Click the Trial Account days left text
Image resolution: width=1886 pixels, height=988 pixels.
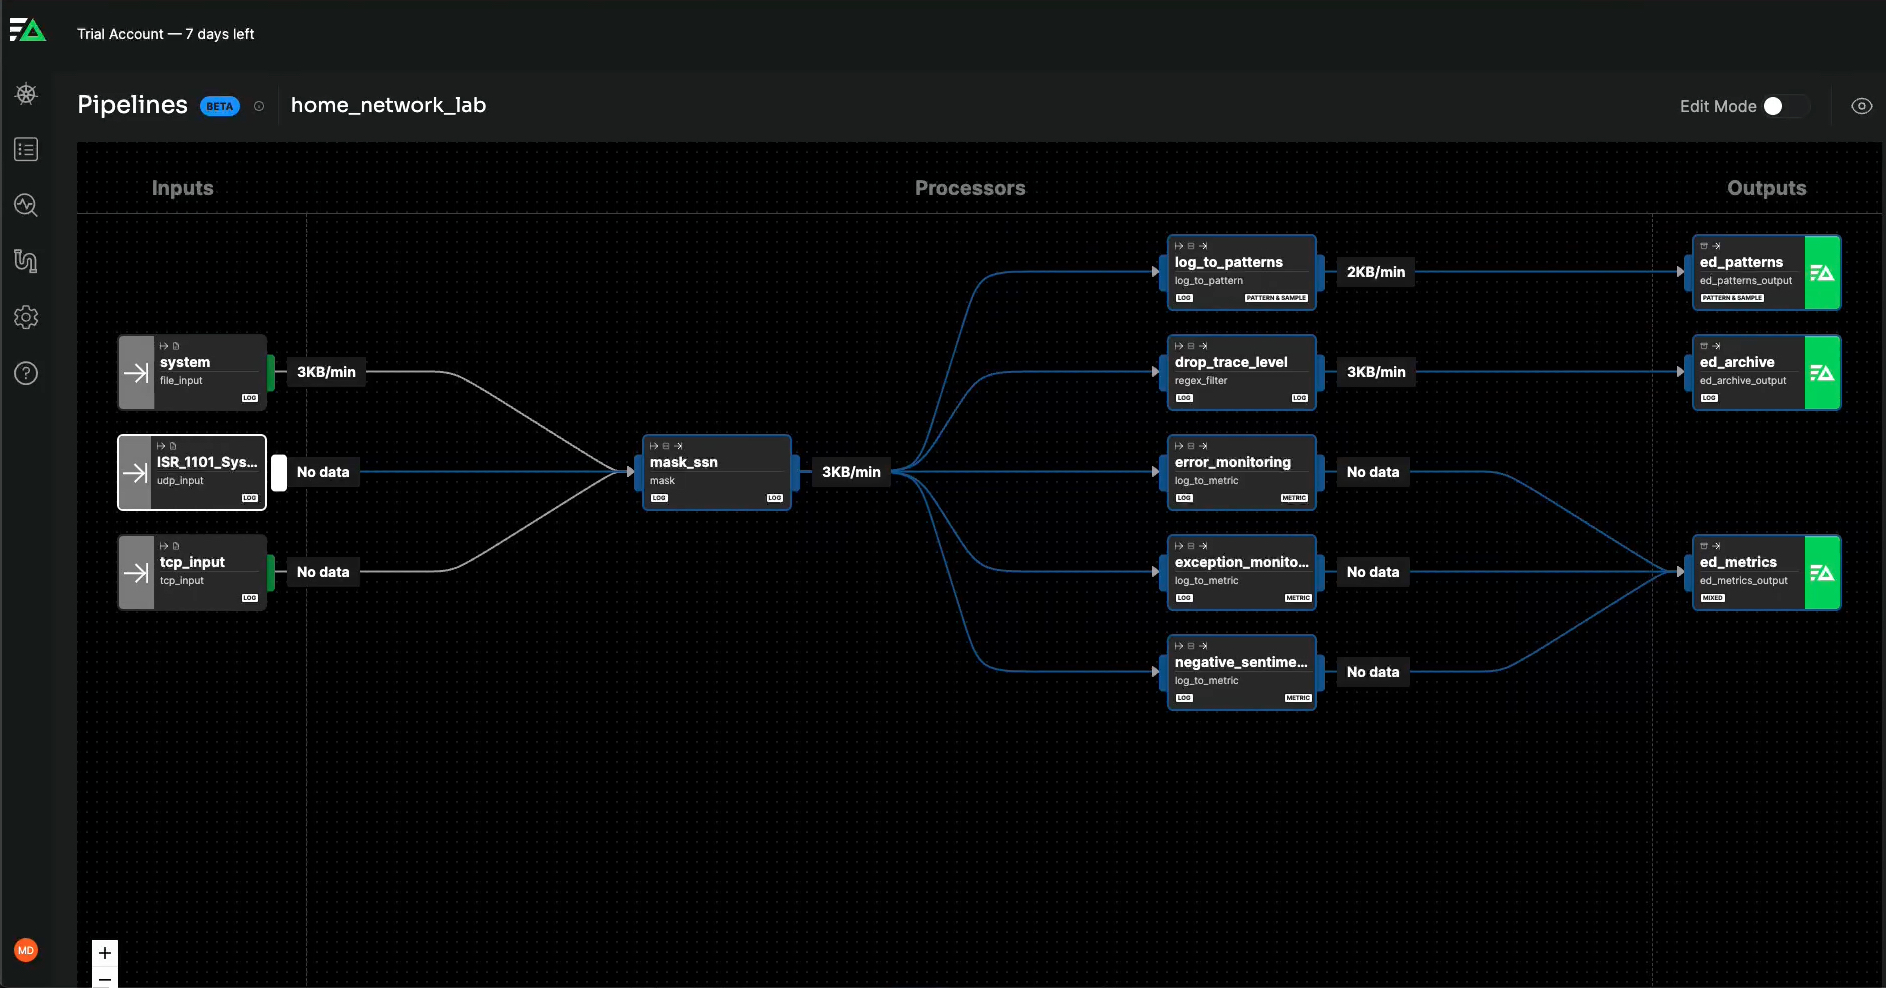point(166,34)
